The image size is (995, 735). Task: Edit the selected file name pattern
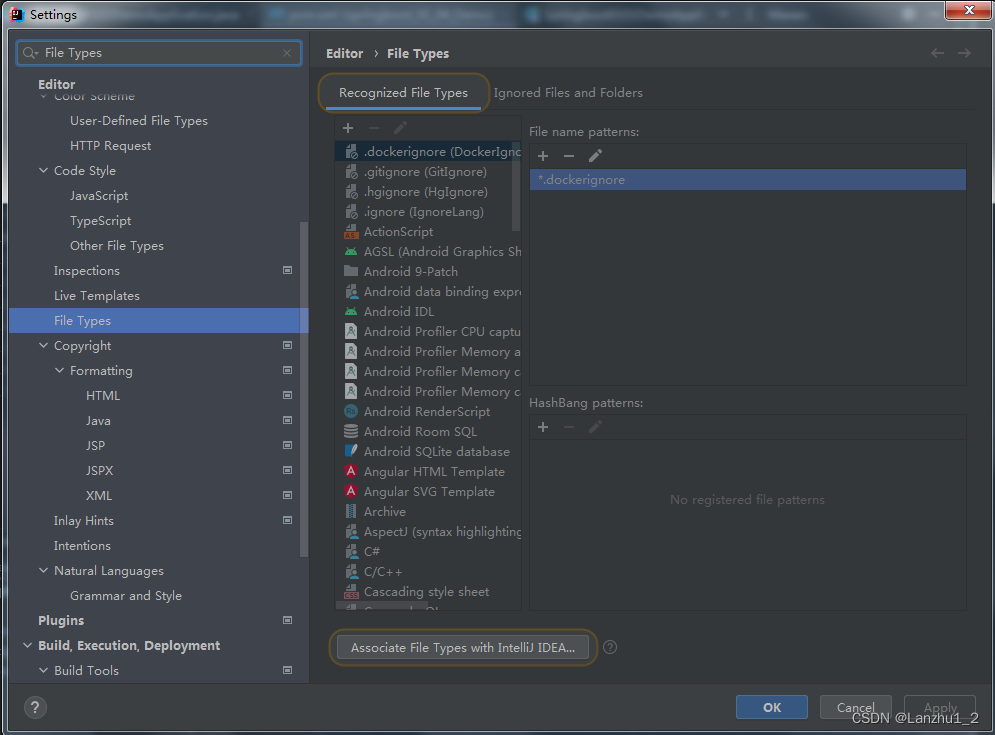coord(595,156)
